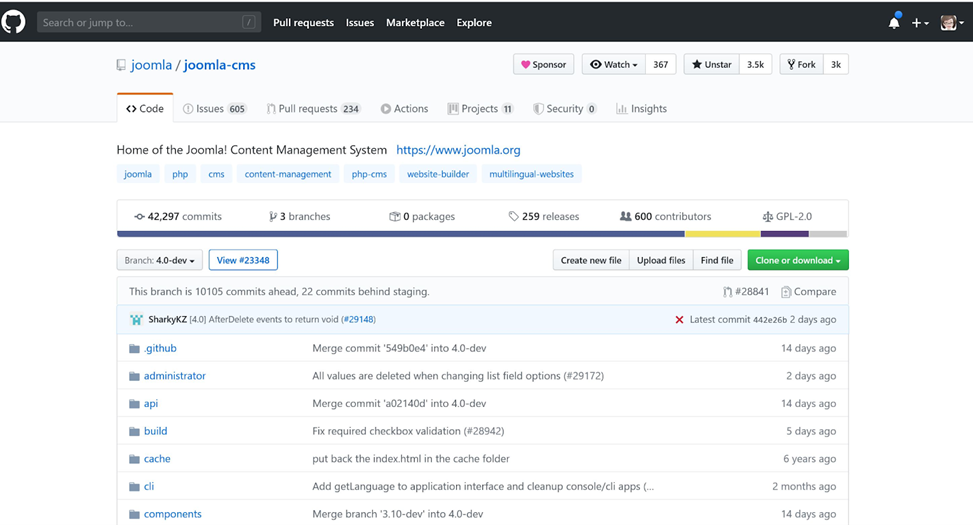Expand the Branch 4.0-dev dropdown
This screenshot has height=525, width=973.
160,260
